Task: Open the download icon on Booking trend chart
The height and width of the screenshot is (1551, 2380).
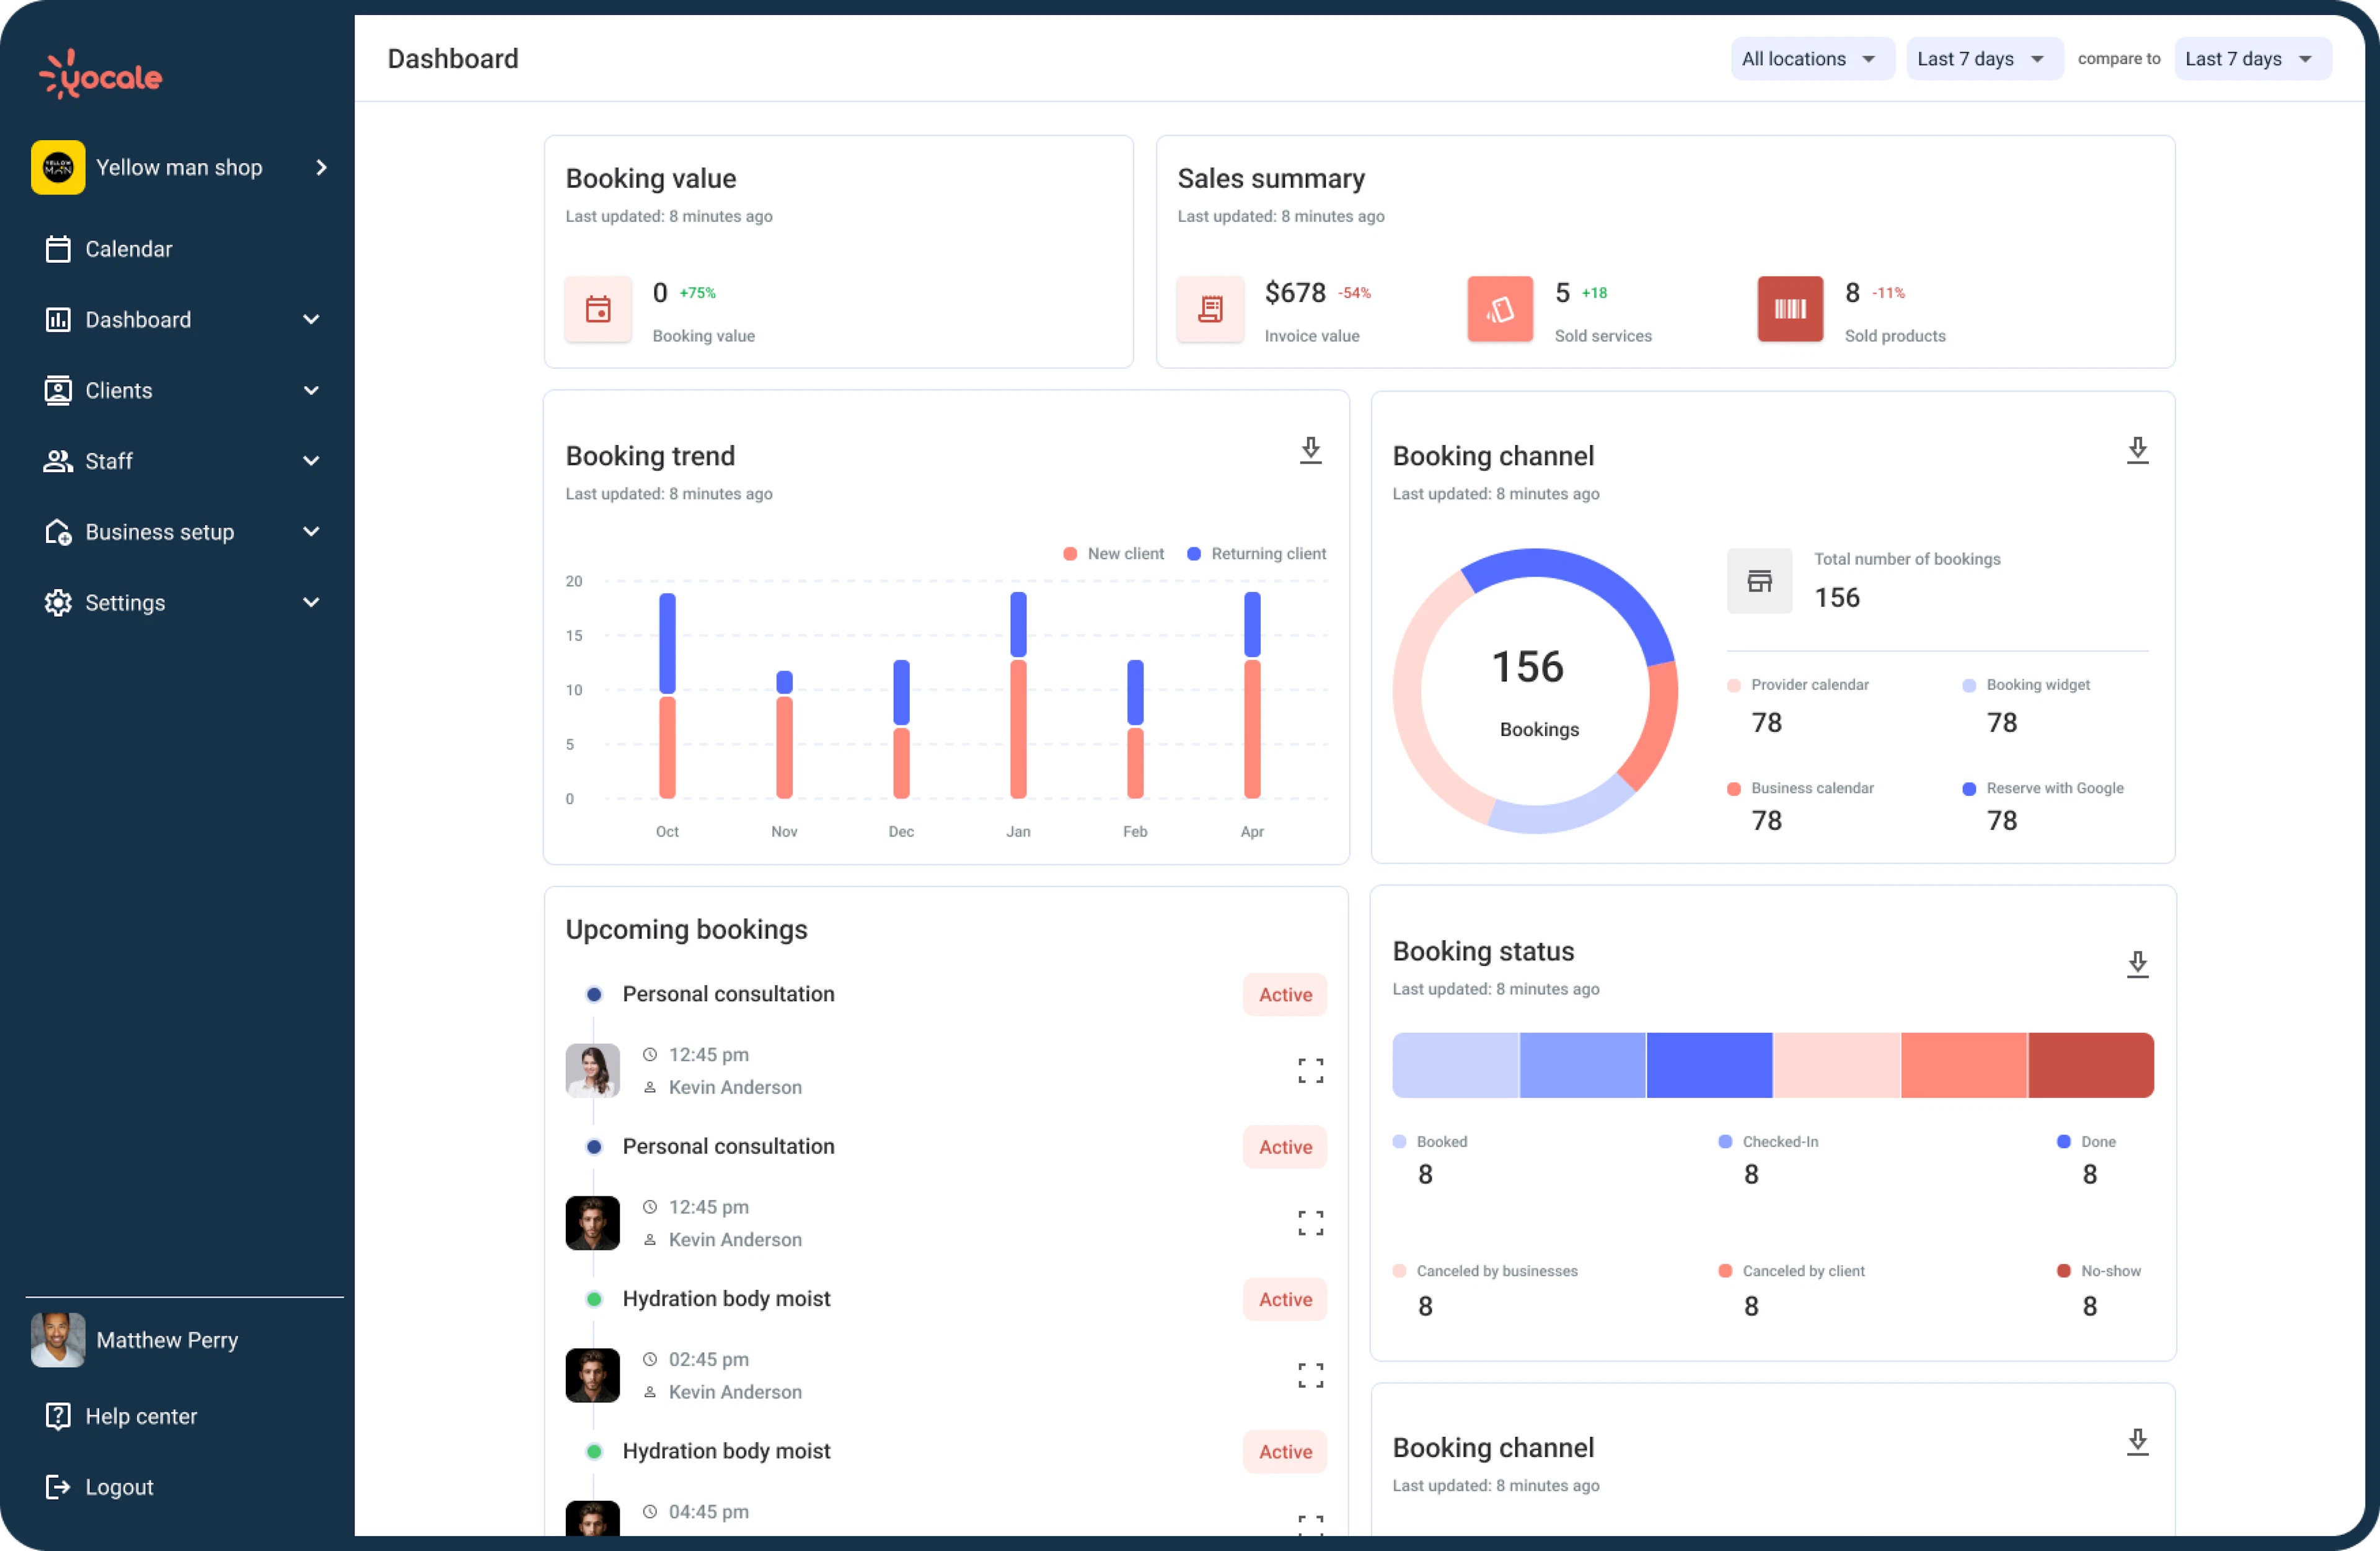Action: point(1311,451)
